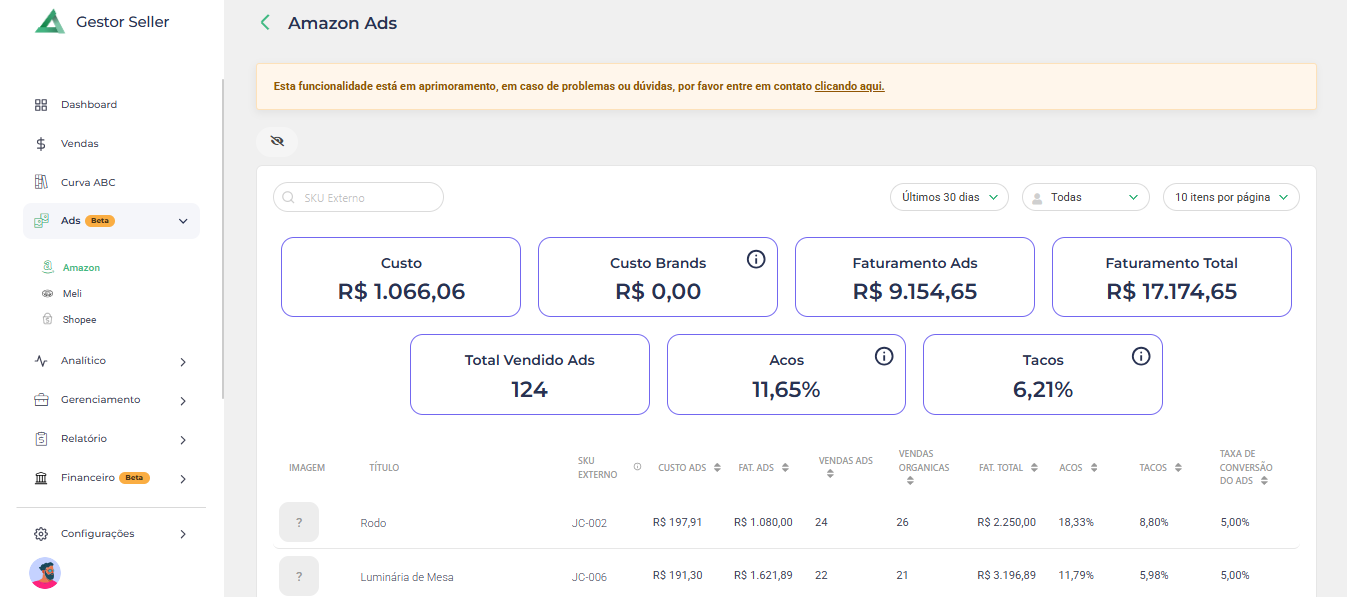Screen dimensions: 1347x597
Task: Click the 'clicando aqui' contact link
Action: coord(849,87)
